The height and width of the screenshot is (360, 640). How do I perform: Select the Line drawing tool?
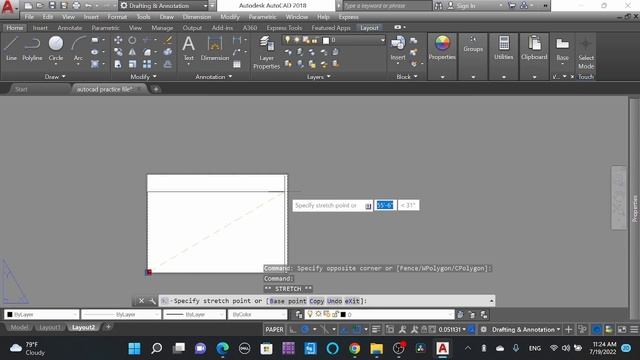click(x=11, y=48)
